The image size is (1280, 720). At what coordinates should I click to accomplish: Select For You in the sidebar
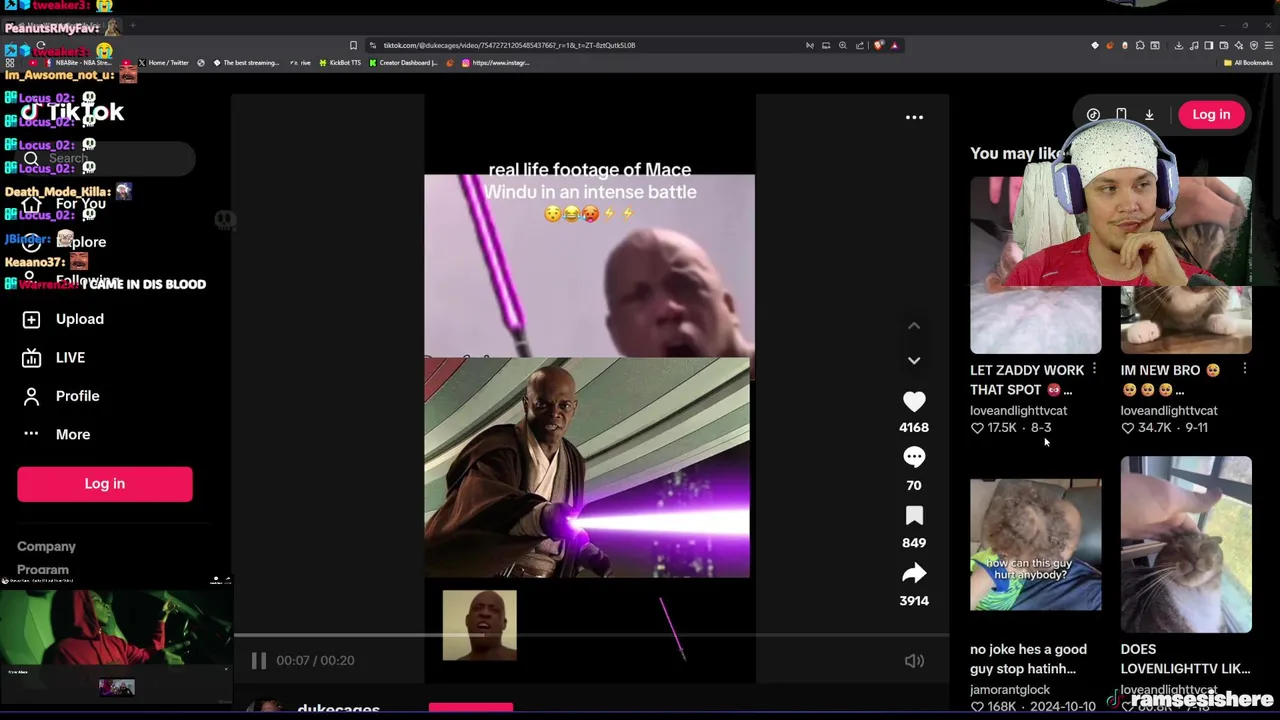pyautogui.click(x=81, y=204)
